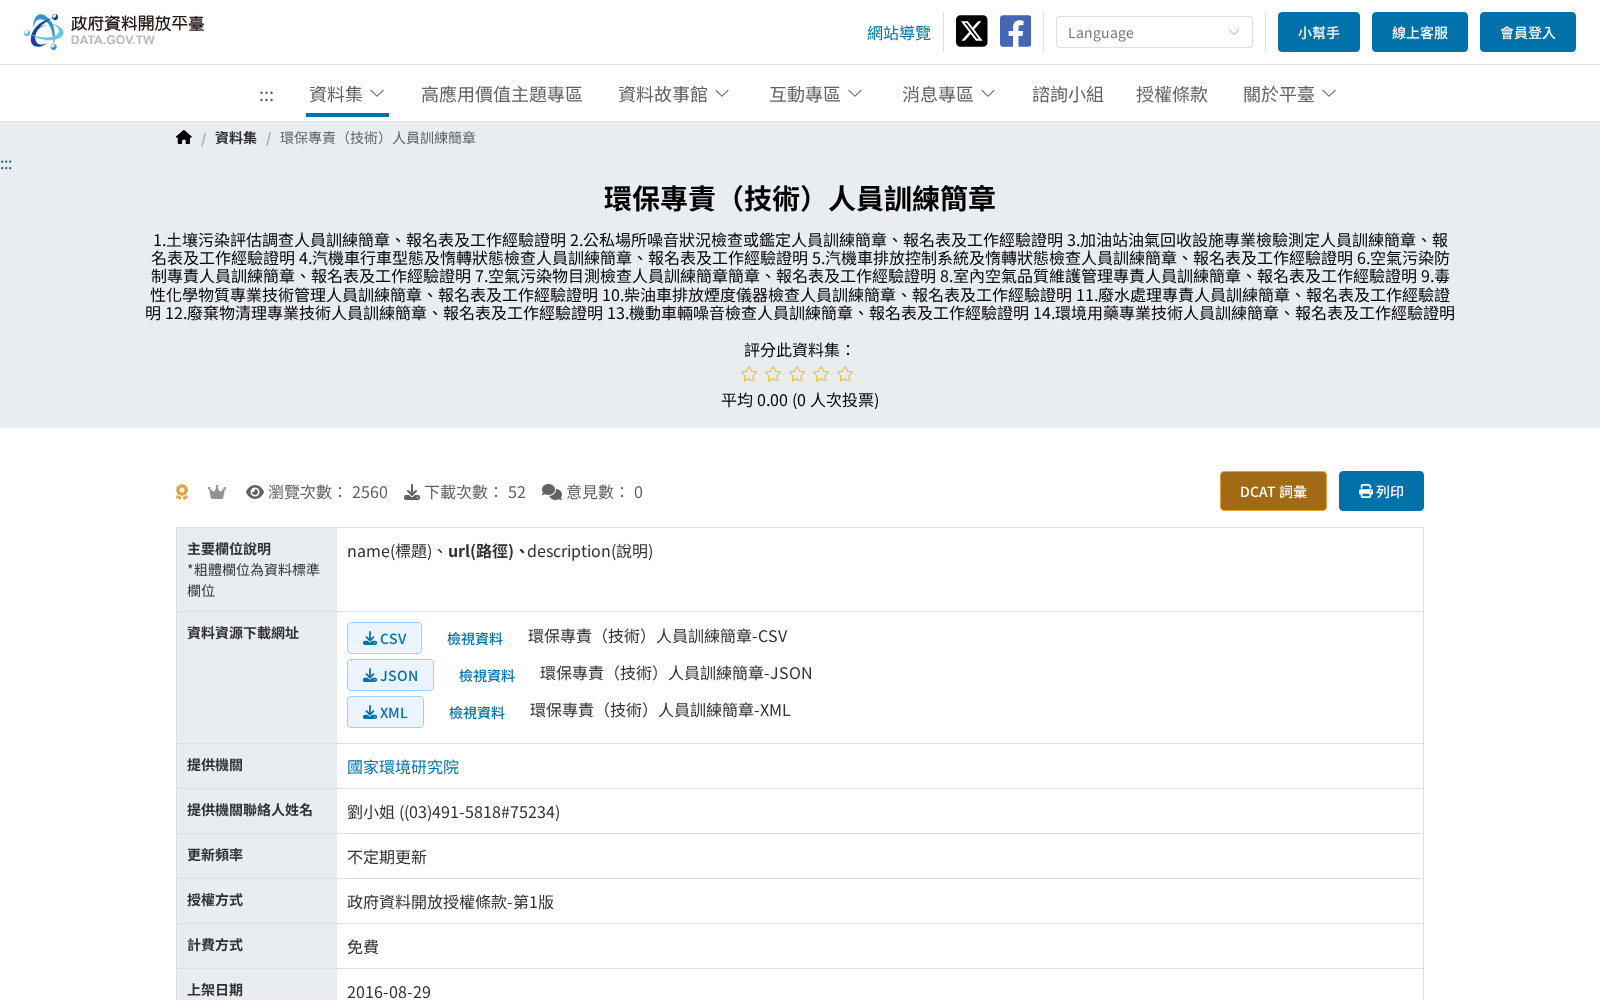
Task: Click the crown icon near view count
Action: (x=217, y=492)
